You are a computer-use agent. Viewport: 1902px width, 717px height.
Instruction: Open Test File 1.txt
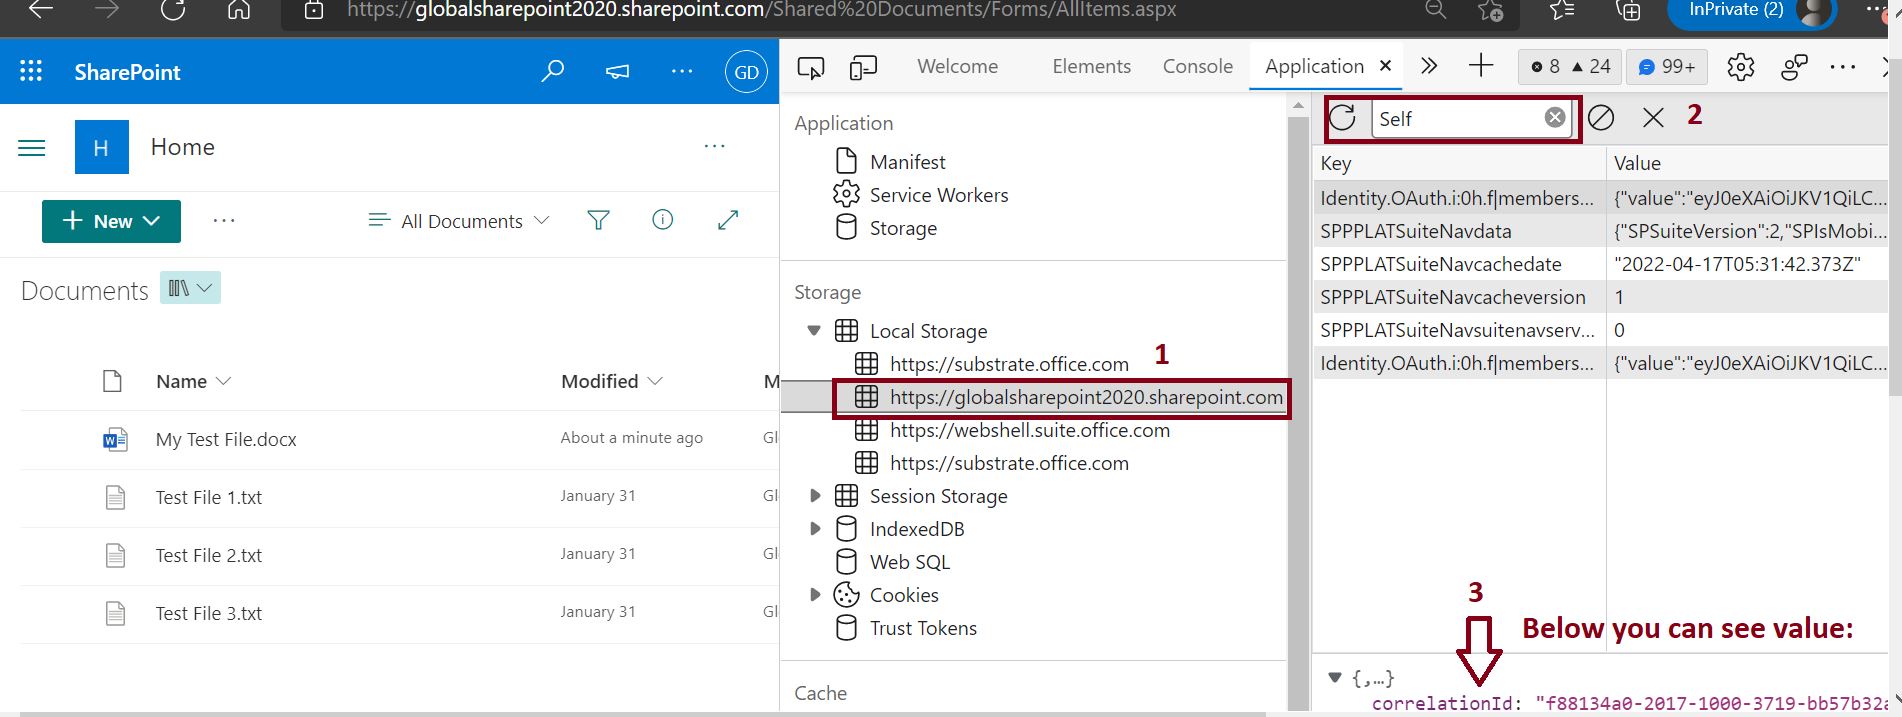click(209, 497)
